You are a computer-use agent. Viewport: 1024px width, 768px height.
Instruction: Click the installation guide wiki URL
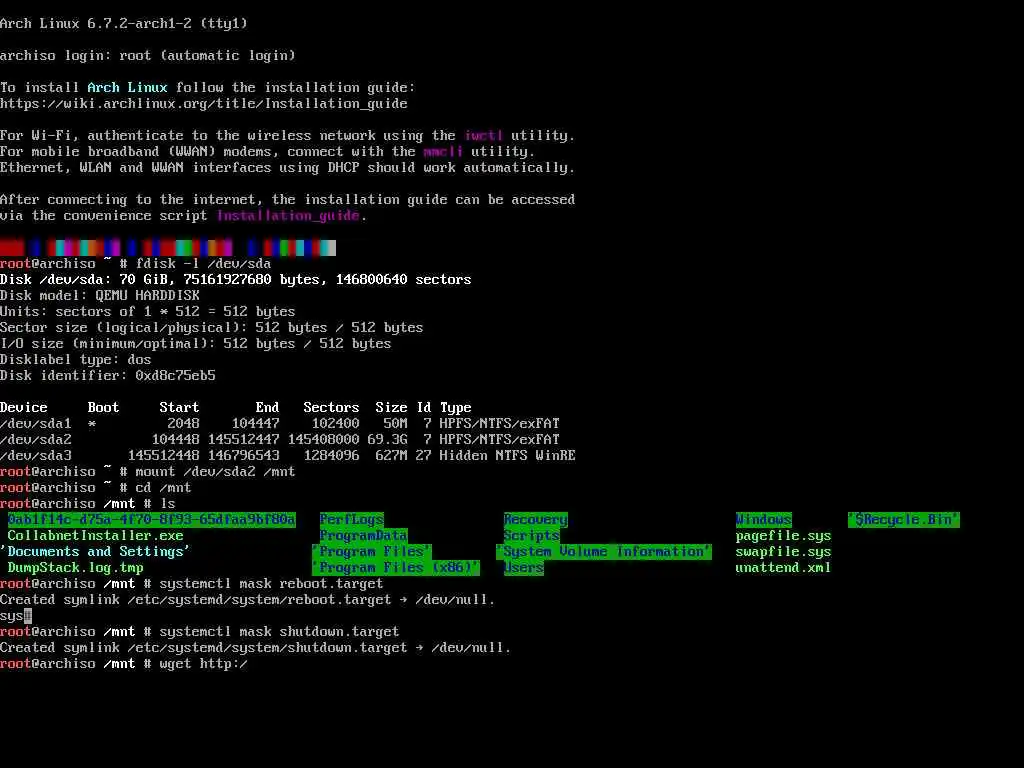[204, 103]
